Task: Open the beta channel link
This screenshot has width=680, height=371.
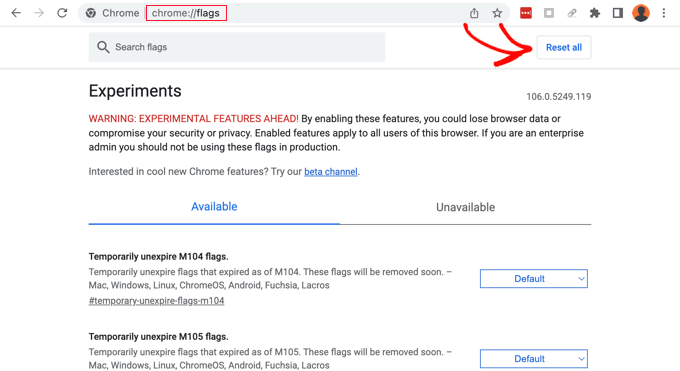Action: click(331, 172)
